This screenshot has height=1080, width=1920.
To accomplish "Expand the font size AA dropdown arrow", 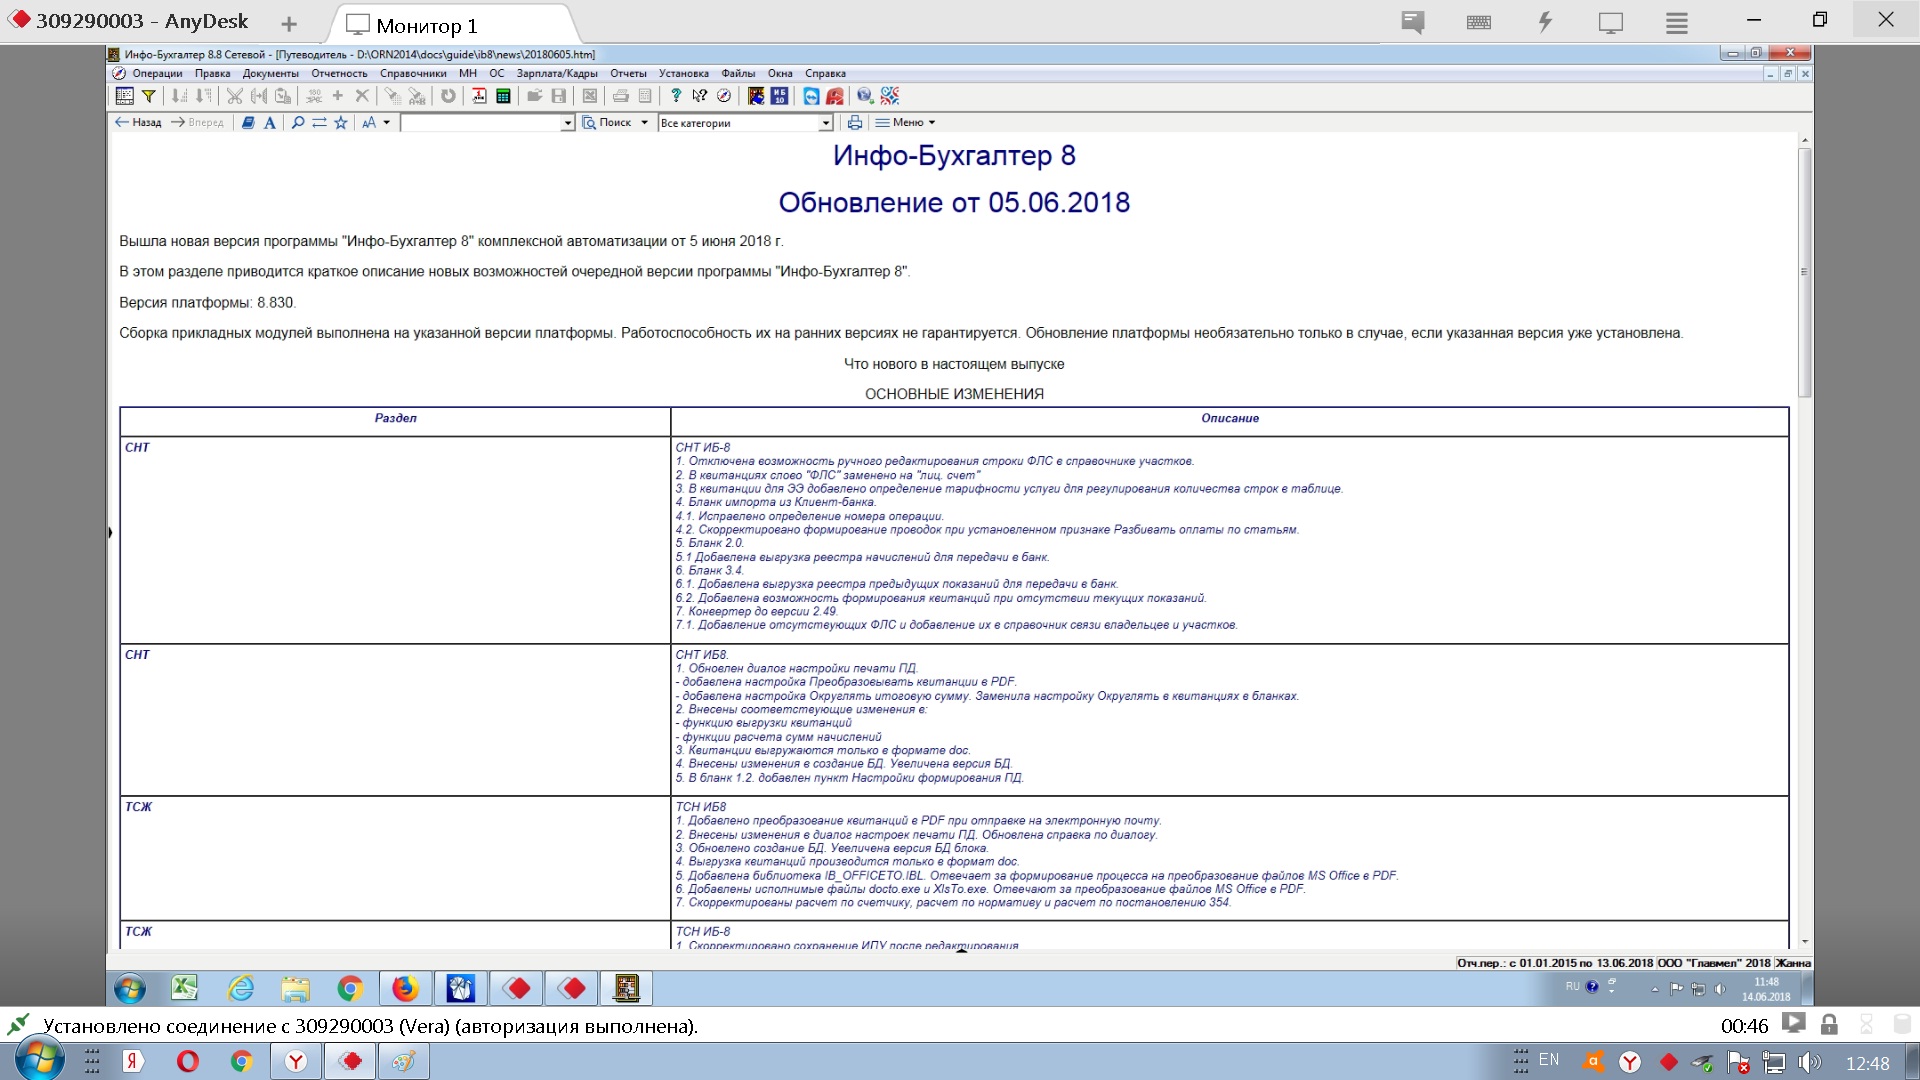I will [x=386, y=123].
